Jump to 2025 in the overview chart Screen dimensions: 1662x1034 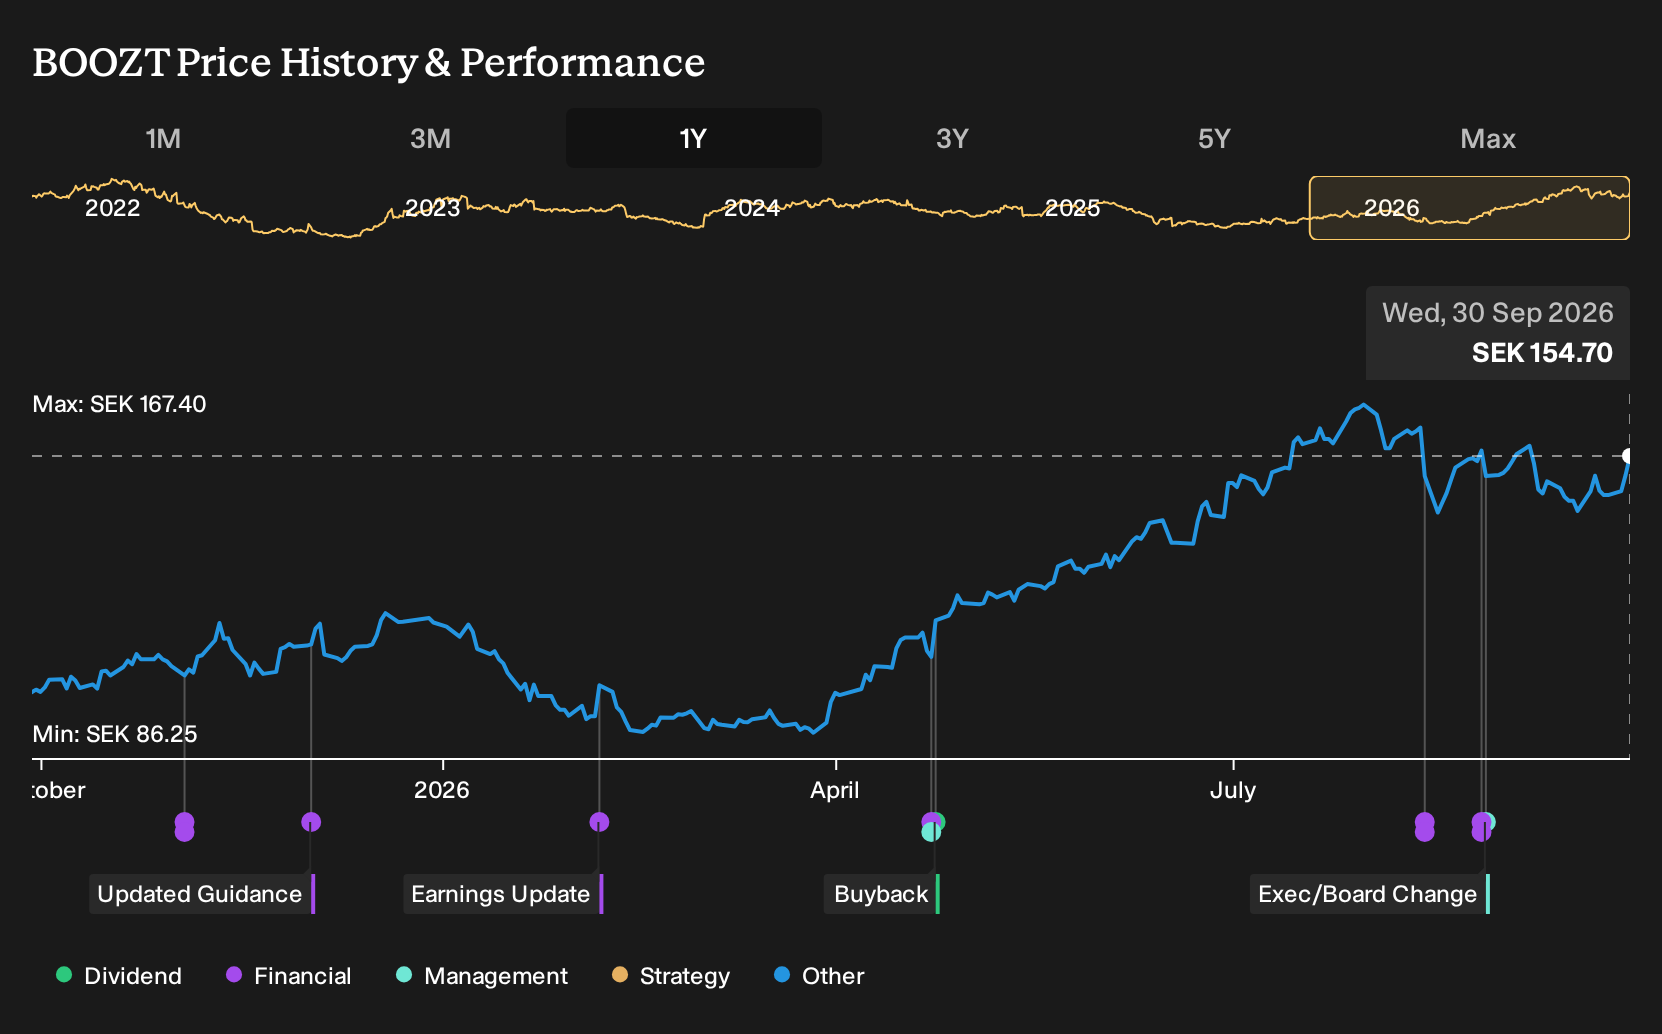pyautogui.click(x=1072, y=208)
